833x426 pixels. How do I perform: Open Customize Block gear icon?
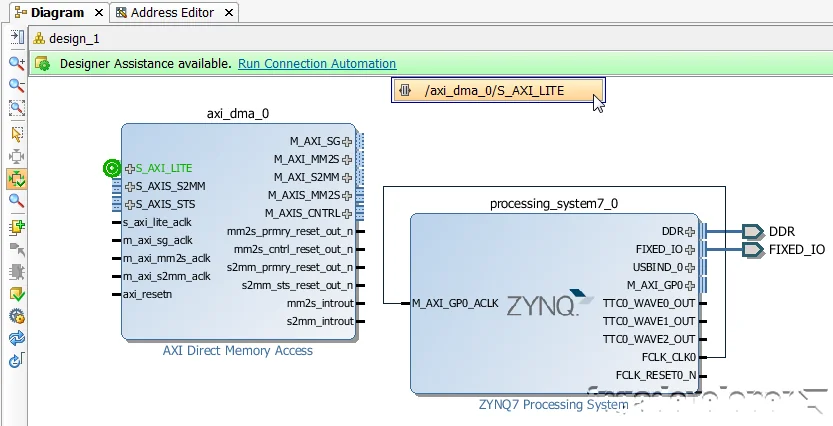[17, 316]
